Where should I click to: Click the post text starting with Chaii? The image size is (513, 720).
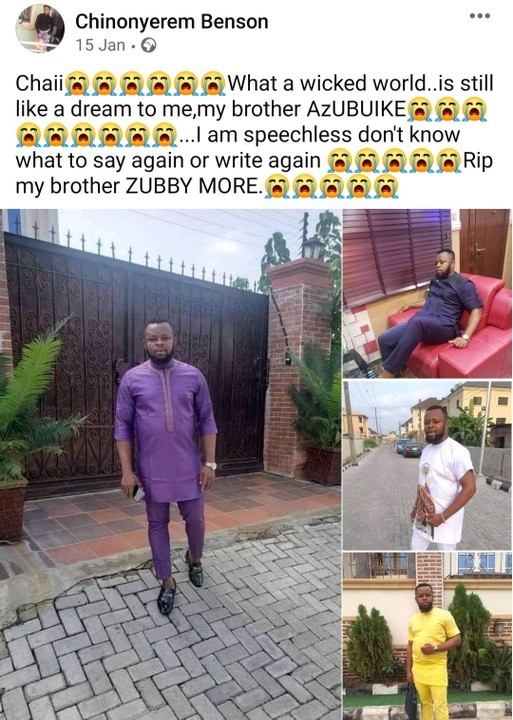click(254, 135)
